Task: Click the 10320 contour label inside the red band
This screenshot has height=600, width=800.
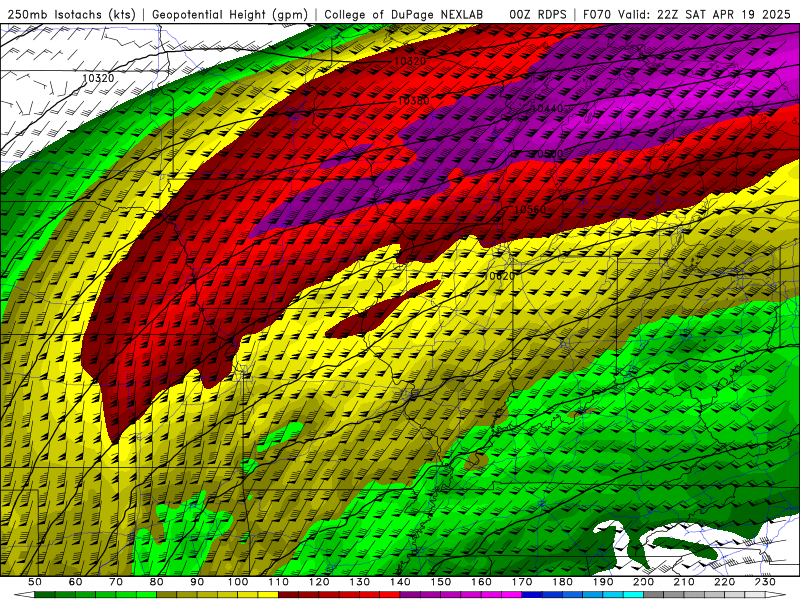Action: 410,61
